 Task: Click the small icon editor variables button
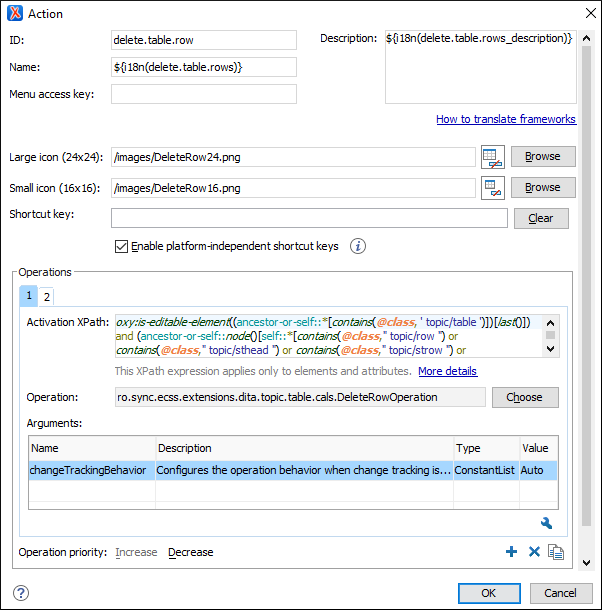491,188
